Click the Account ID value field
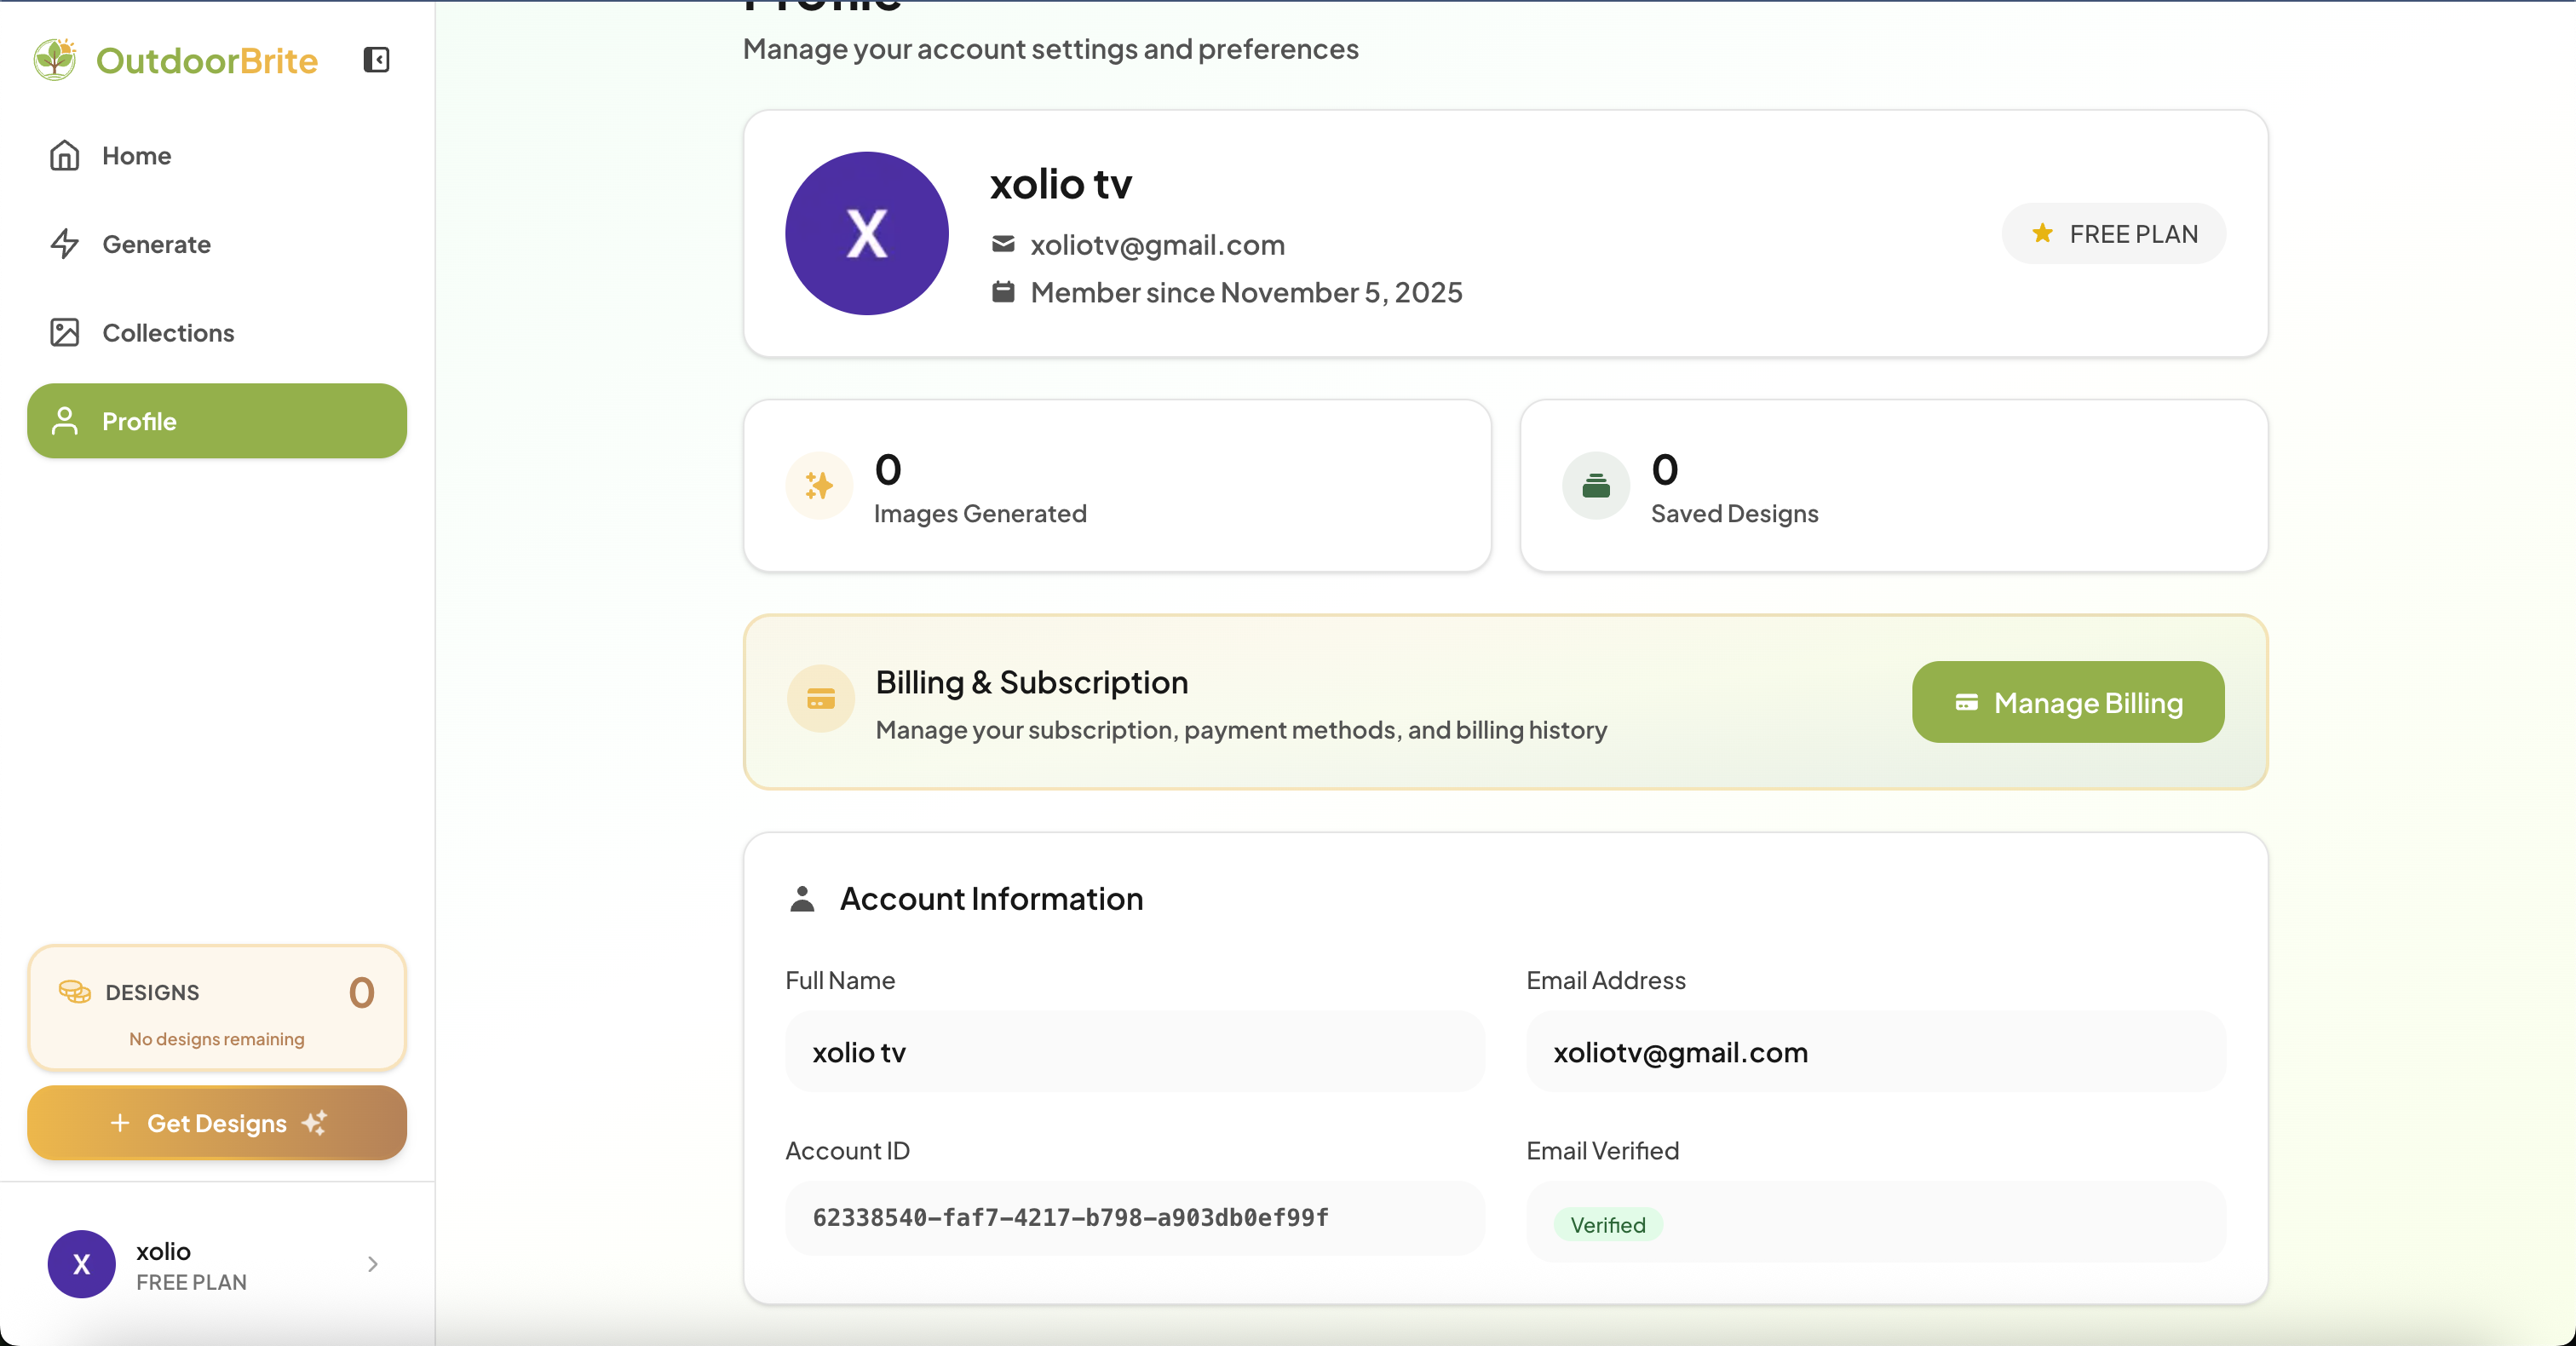The height and width of the screenshot is (1346, 2576). (x=1134, y=1218)
